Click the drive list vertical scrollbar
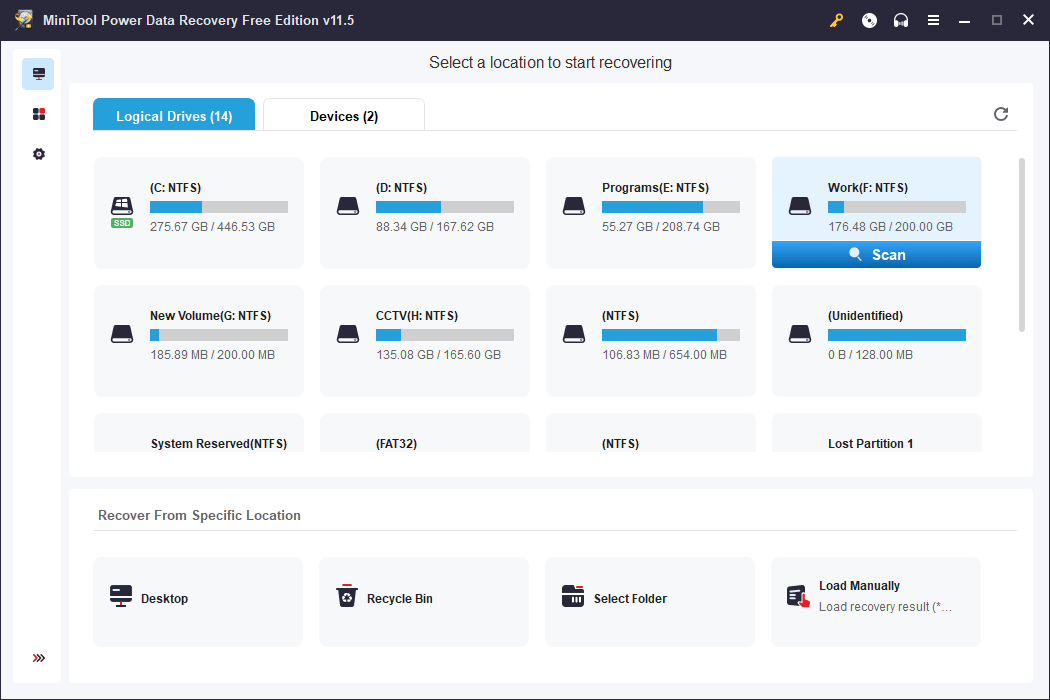Viewport: 1050px width, 700px height. (x=1021, y=245)
